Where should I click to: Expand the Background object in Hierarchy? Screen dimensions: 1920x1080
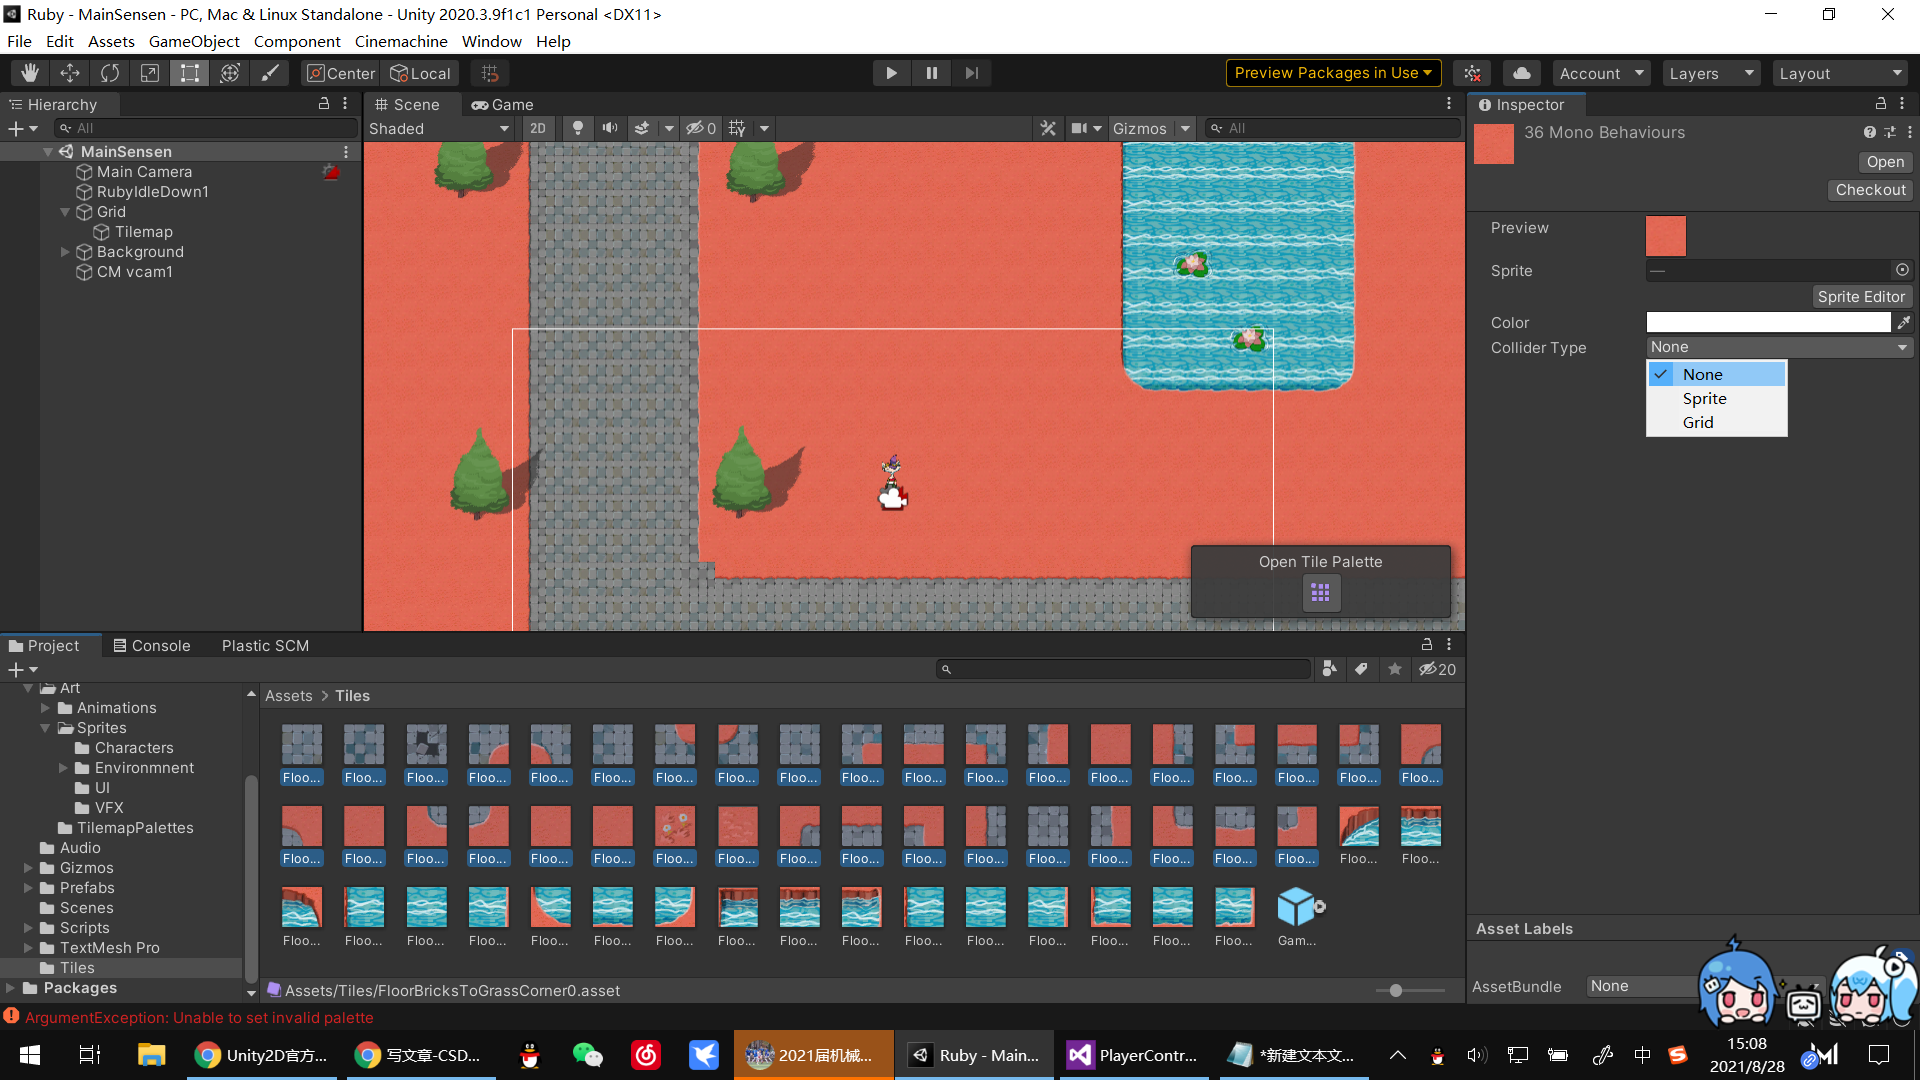point(64,251)
